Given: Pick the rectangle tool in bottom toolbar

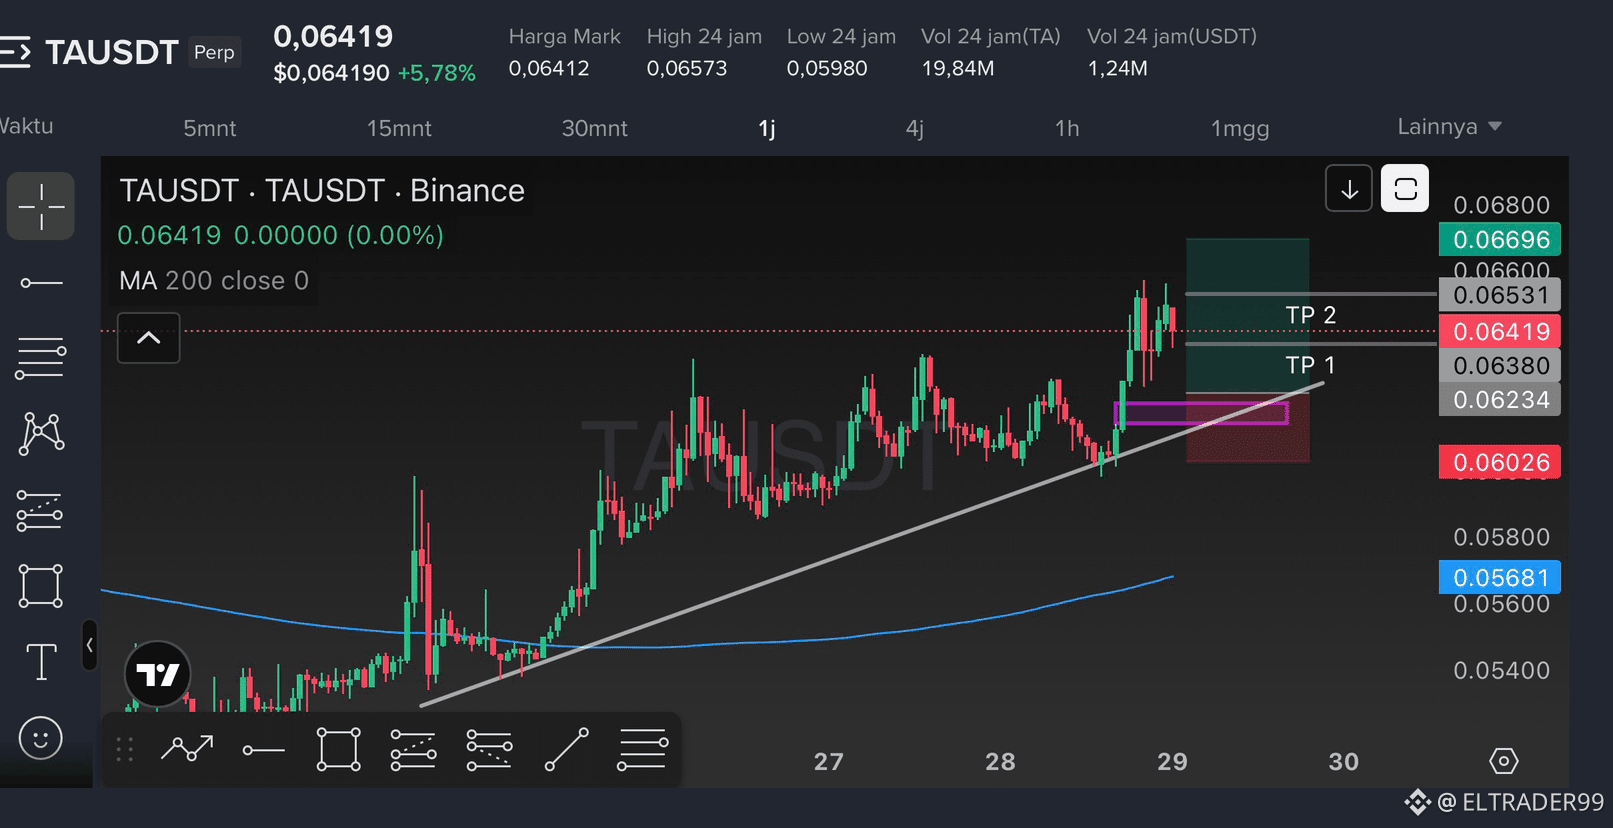Looking at the screenshot, I should click(x=339, y=750).
